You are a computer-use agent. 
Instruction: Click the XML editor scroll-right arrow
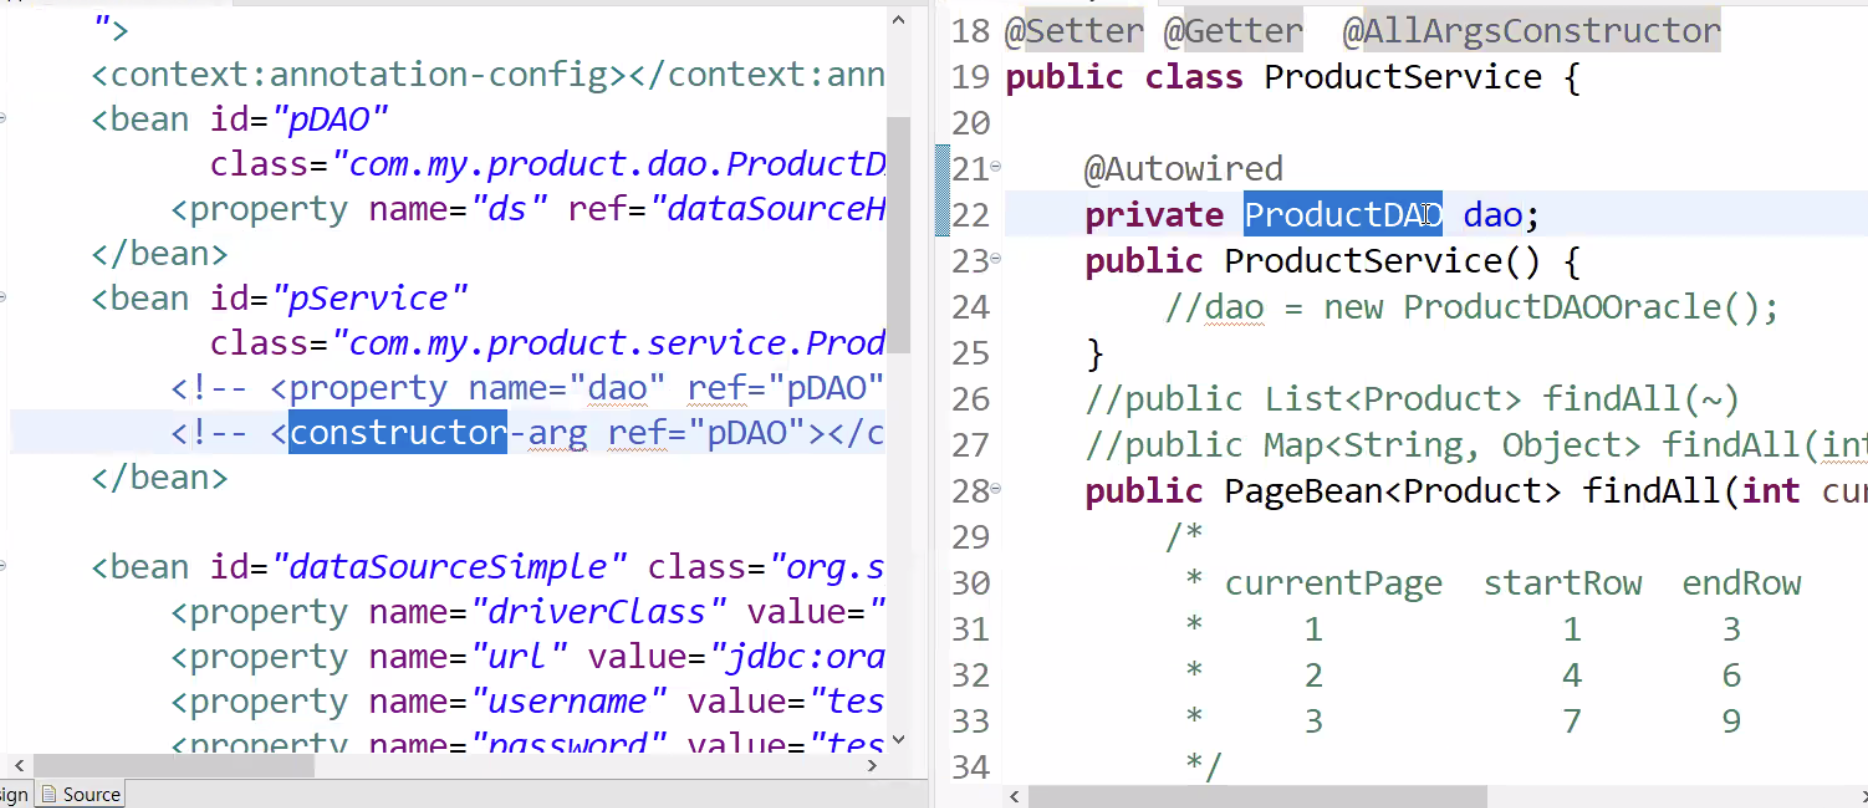click(872, 766)
